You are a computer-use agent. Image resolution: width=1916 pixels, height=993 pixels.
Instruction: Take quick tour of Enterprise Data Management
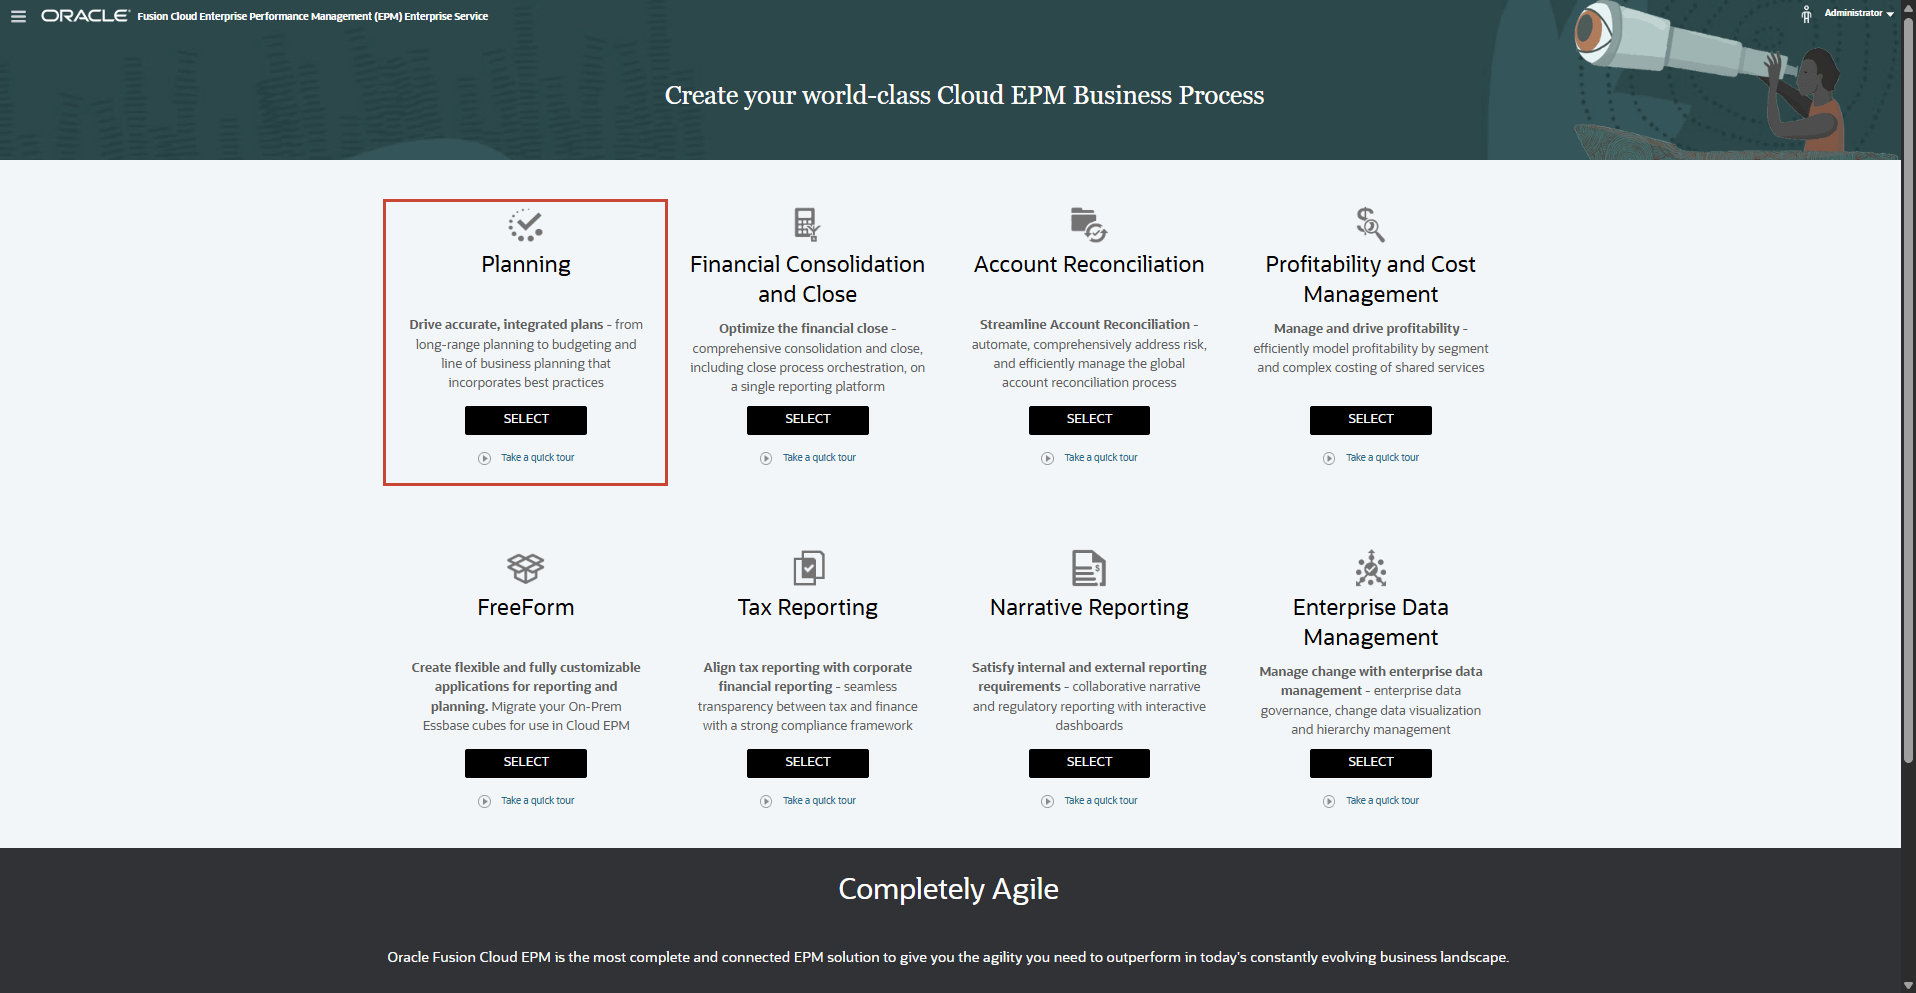tap(1383, 801)
